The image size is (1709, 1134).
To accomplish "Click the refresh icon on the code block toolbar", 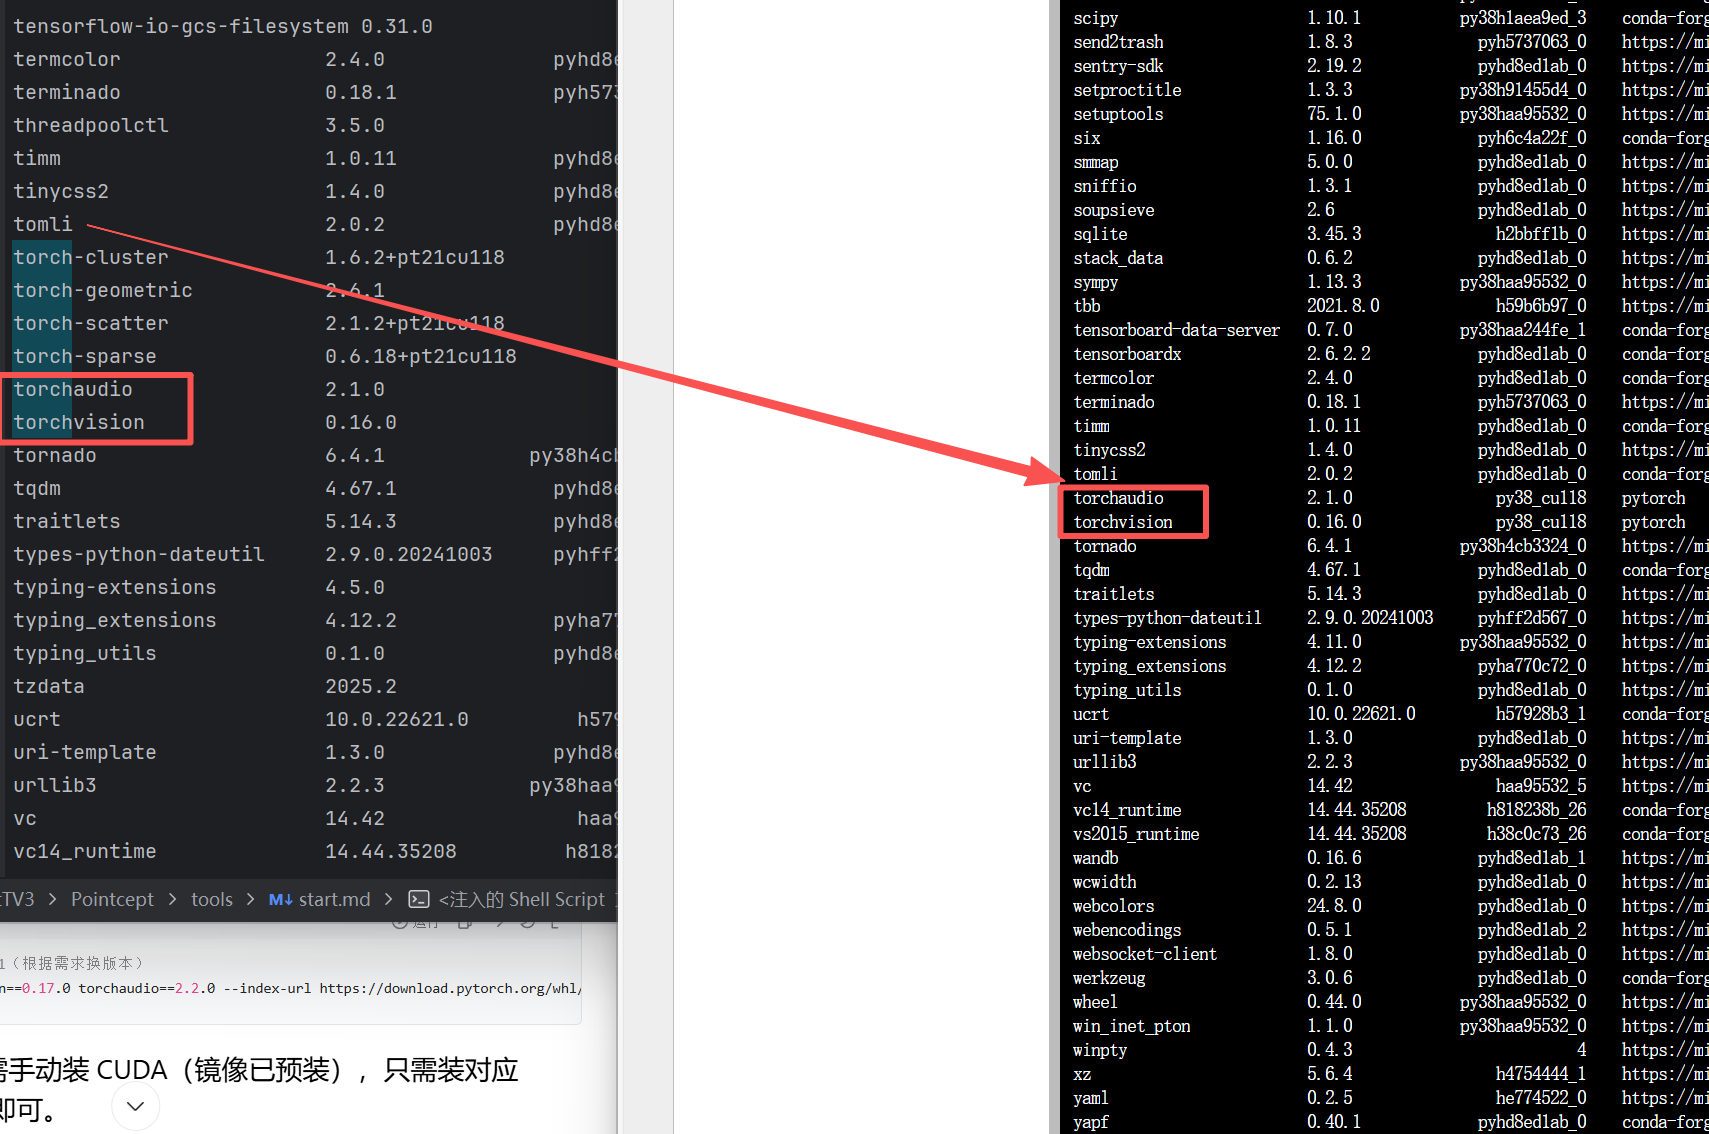I will point(528,923).
